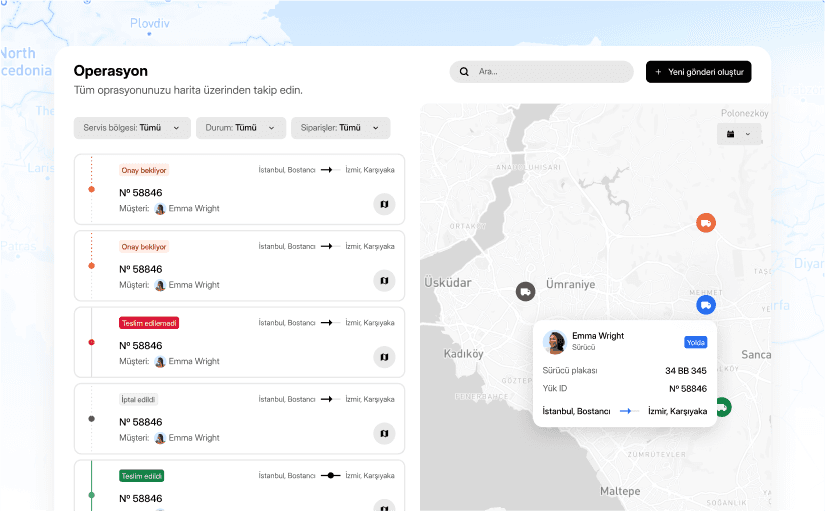Open map view for Teslim edilemedi order

(384, 357)
